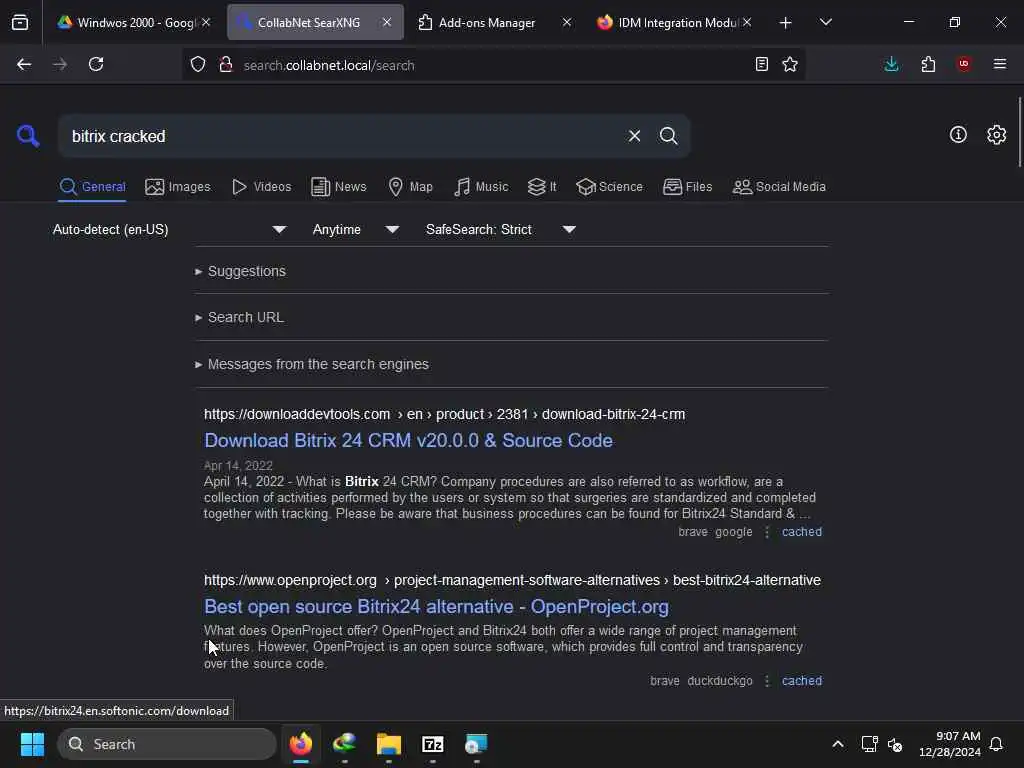The image size is (1024, 768).
Task: Click the SearXNG magnifier logo
Action: point(28,136)
